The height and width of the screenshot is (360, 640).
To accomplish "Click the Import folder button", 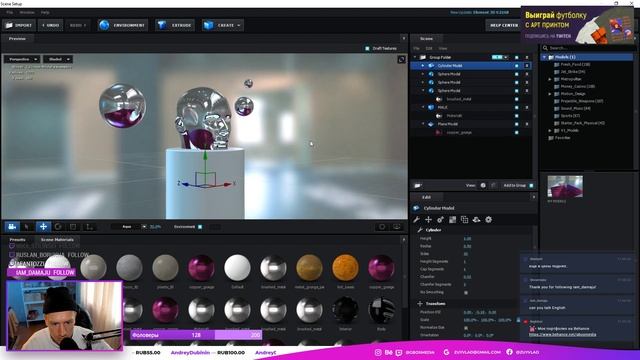I will 19,25.
